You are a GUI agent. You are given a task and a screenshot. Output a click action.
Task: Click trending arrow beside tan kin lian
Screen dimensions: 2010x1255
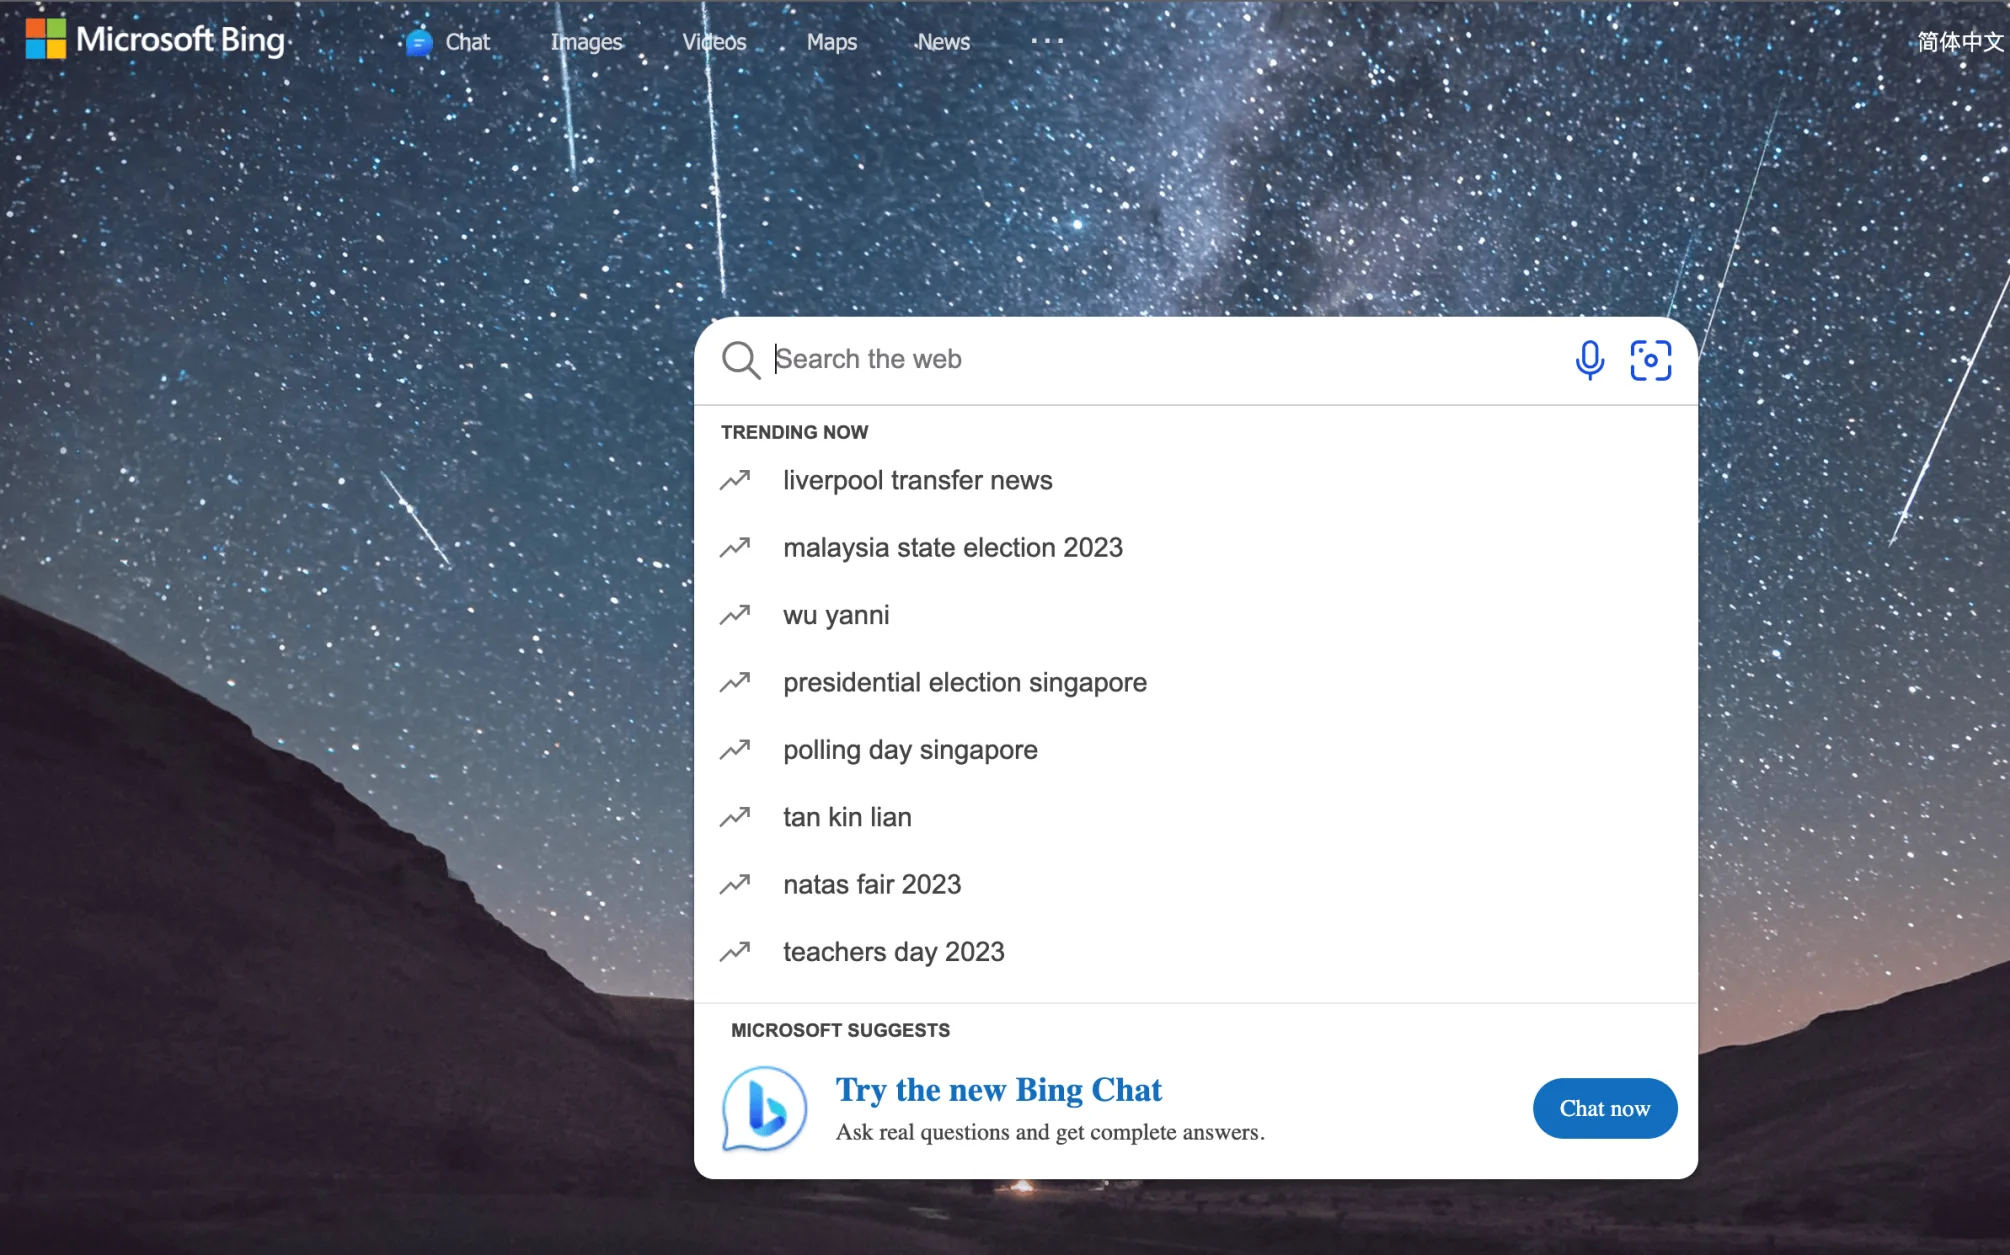(x=735, y=817)
